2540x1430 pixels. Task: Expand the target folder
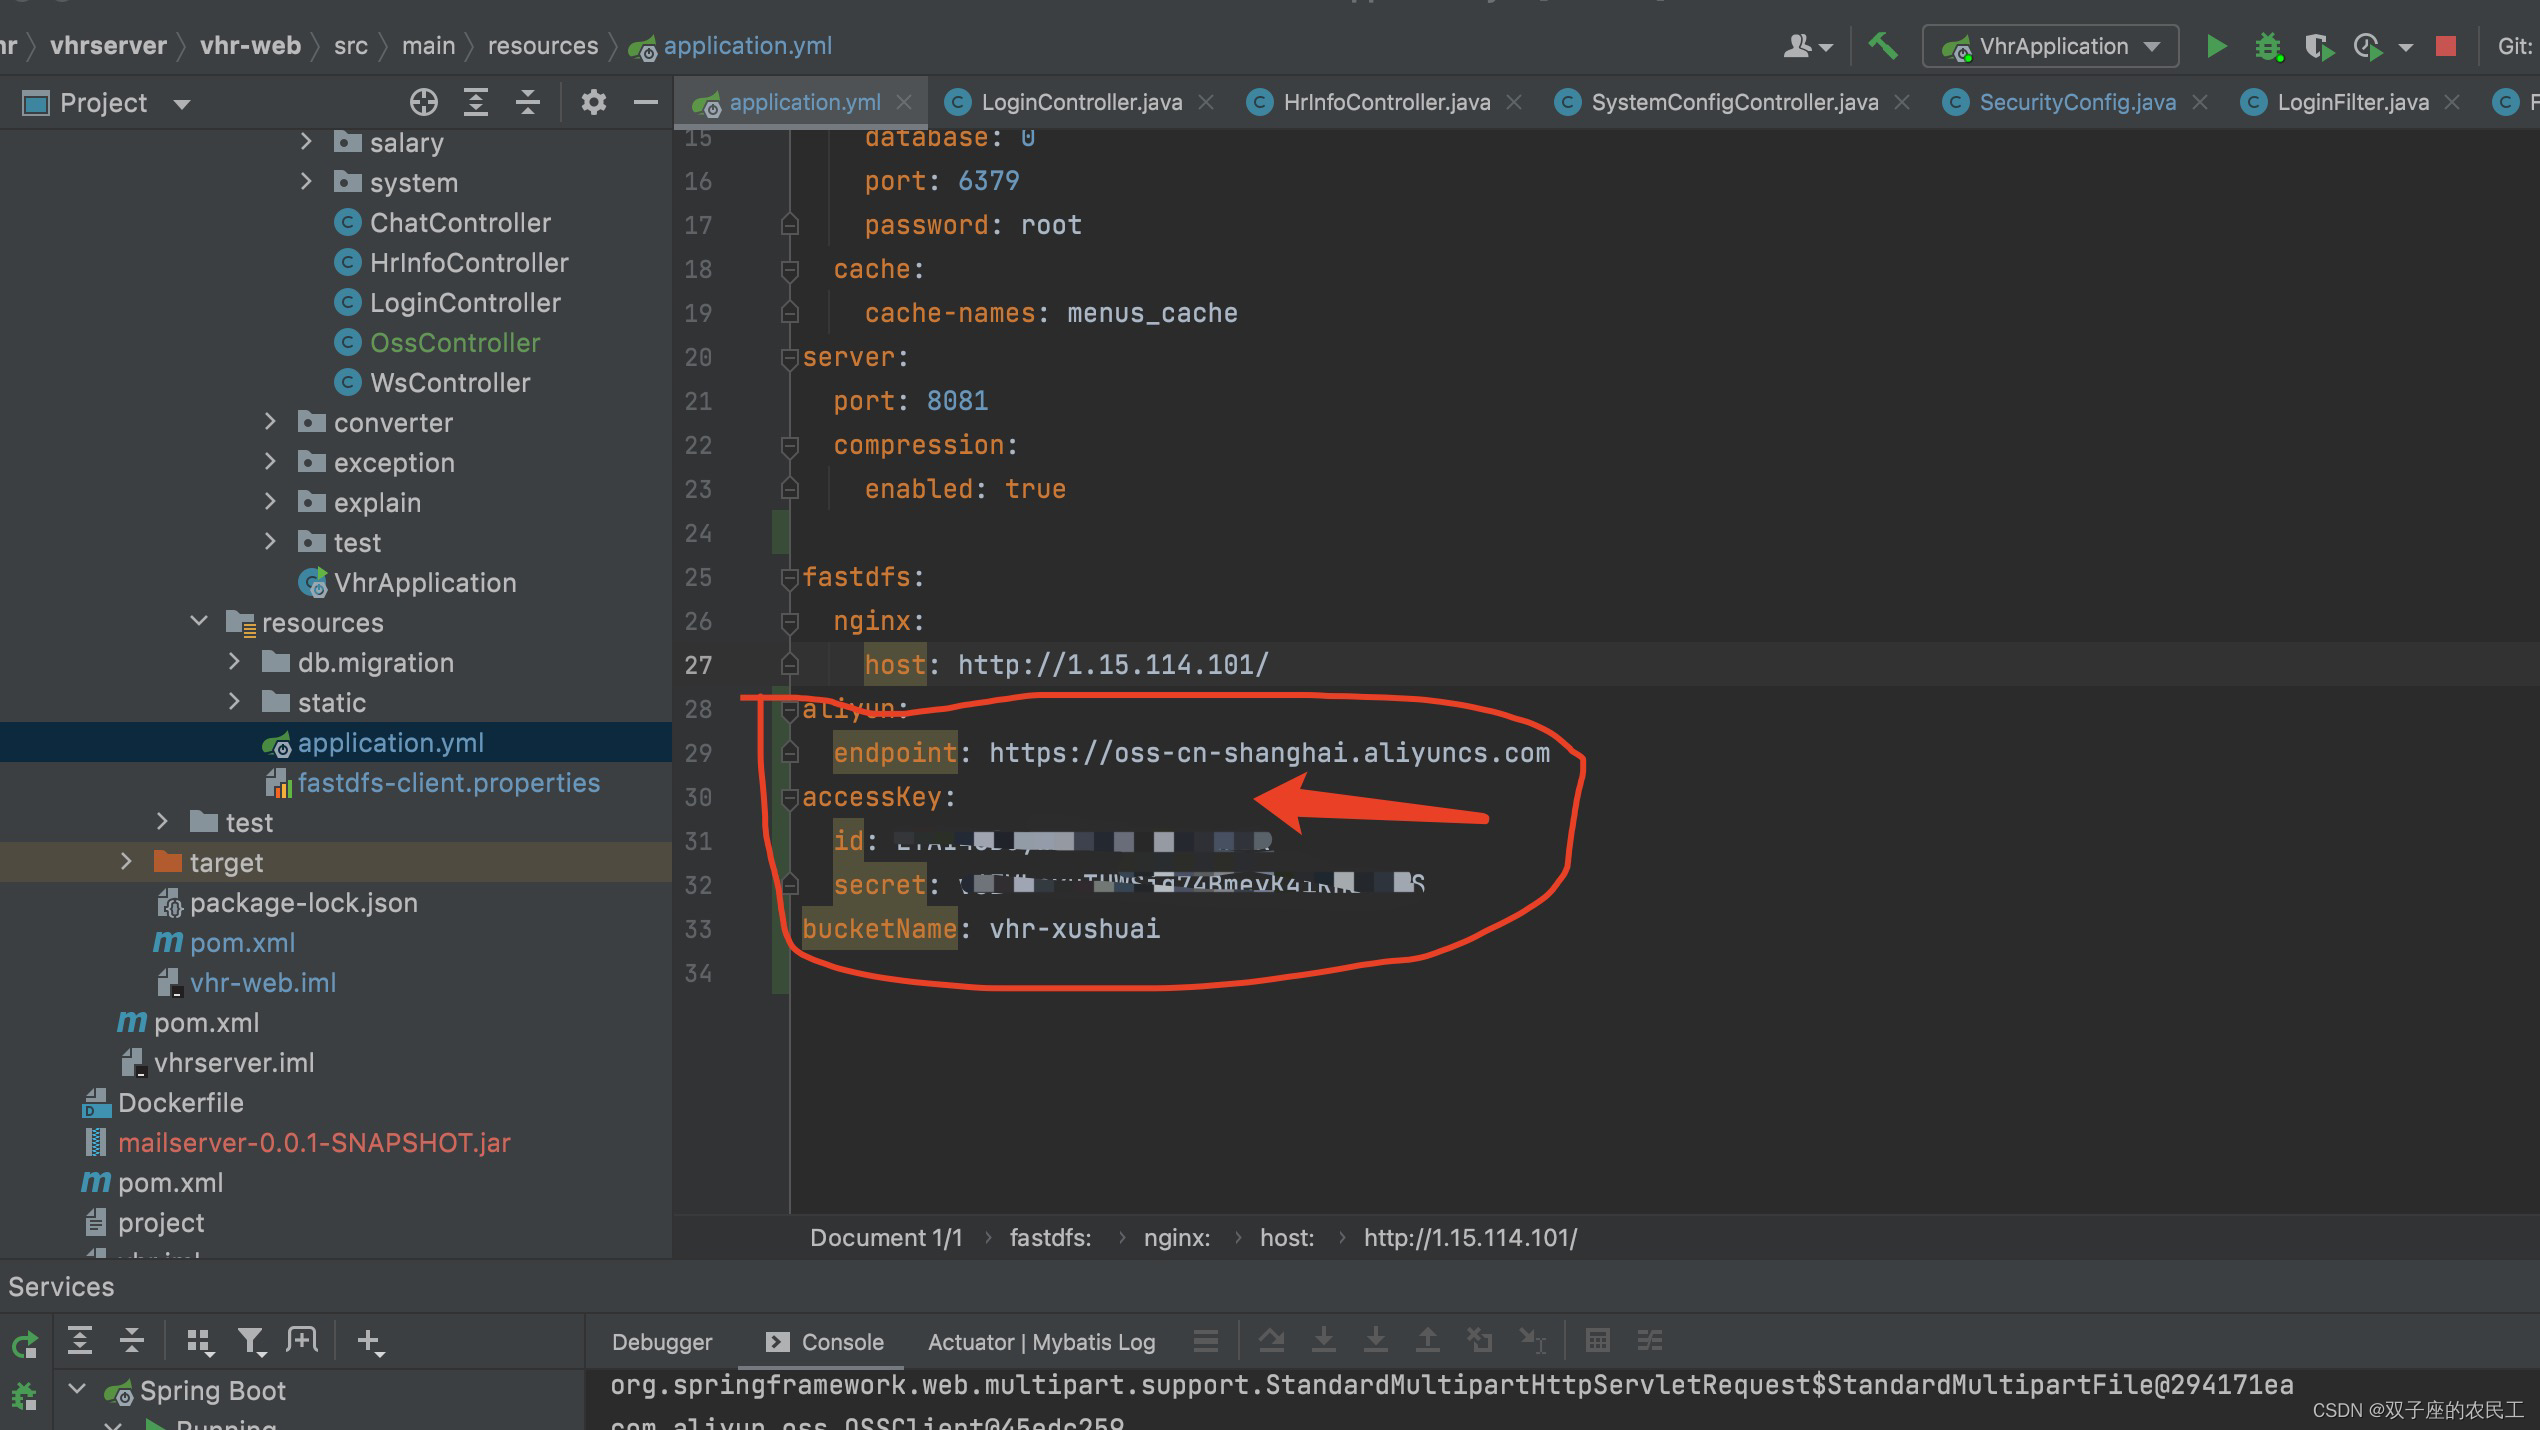126,862
